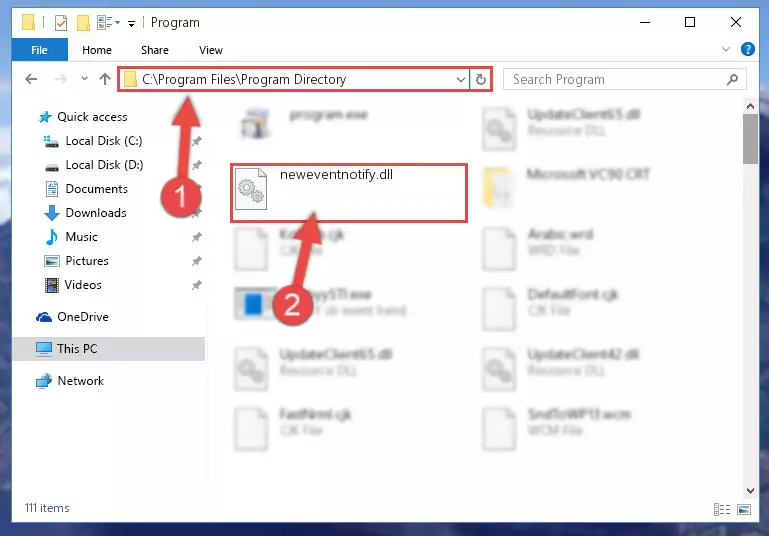This screenshot has width=769, height=536.
Task: Open the File ribbon tab
Action: point(39,50)
